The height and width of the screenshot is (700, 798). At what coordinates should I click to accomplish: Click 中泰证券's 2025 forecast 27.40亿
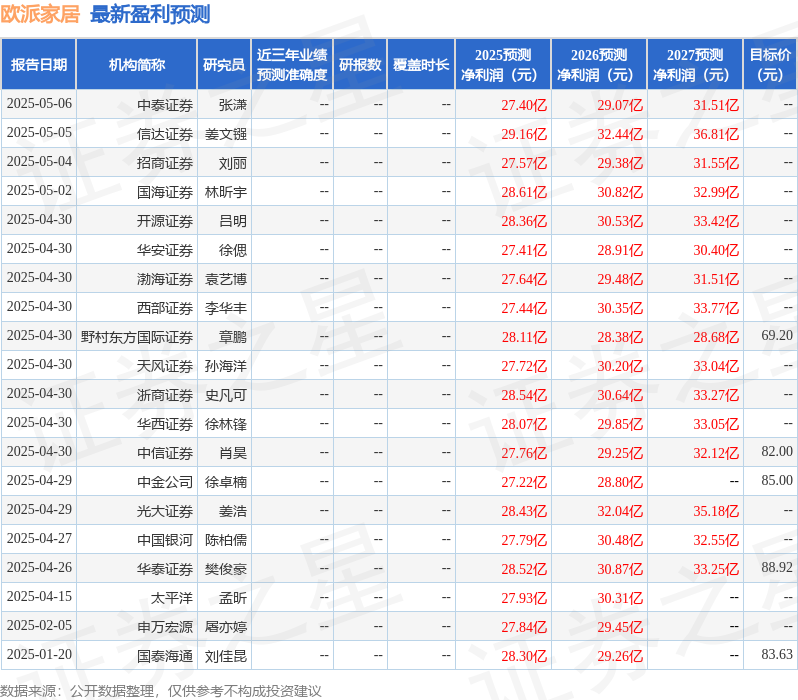(x=524, y=105)
